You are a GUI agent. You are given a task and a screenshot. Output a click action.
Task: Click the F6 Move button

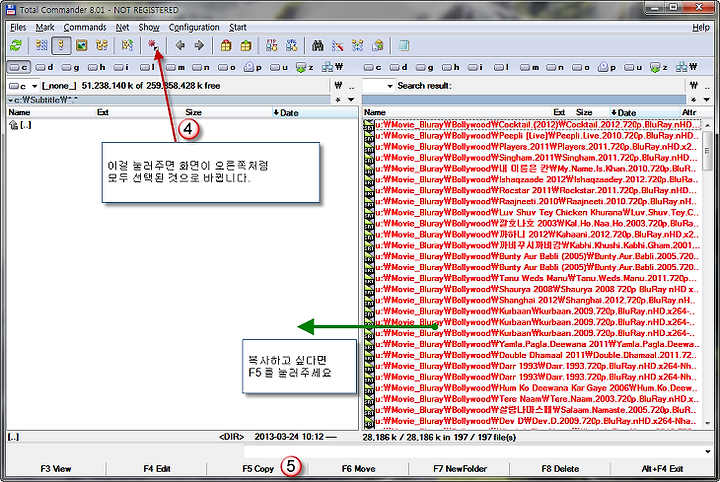click(359, 469)
